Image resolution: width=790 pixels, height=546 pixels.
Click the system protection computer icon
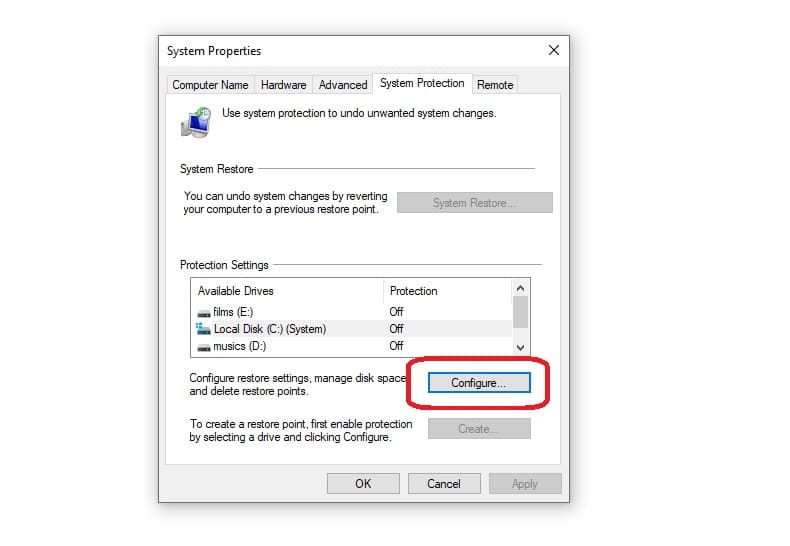click(x=196, y=122)
